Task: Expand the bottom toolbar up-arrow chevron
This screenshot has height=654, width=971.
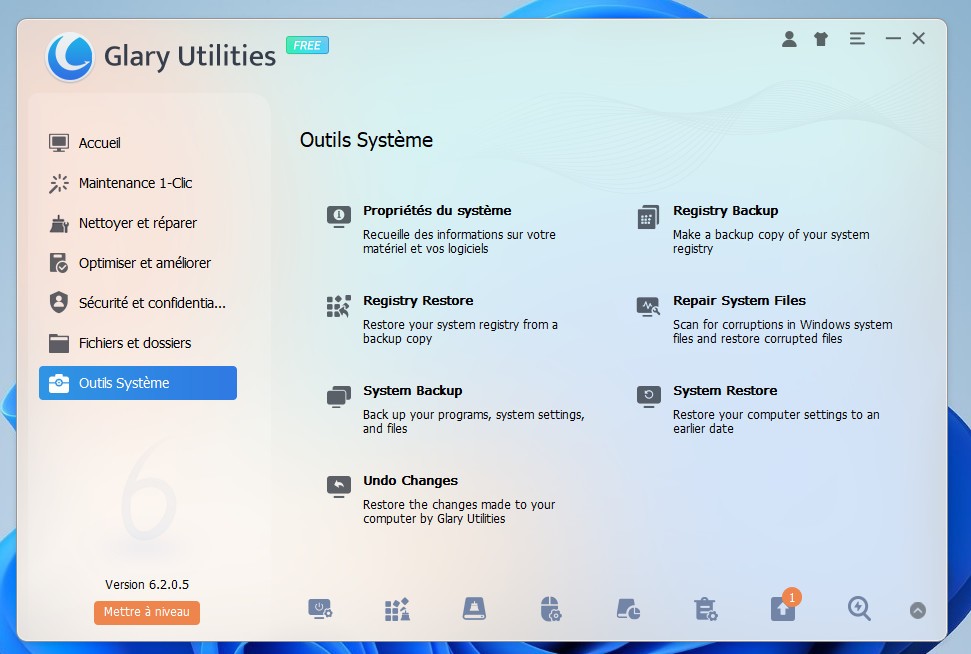Action: [917, 610]
